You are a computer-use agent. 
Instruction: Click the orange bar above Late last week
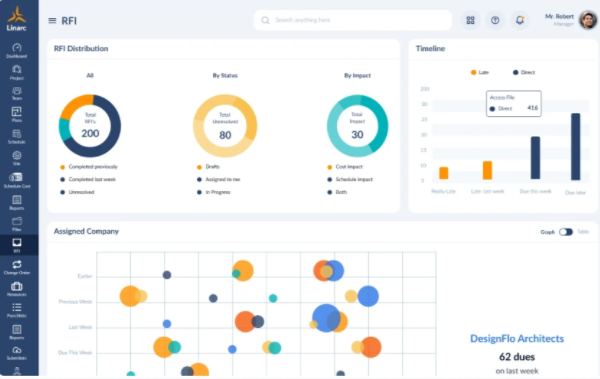(x=487, y=170)
